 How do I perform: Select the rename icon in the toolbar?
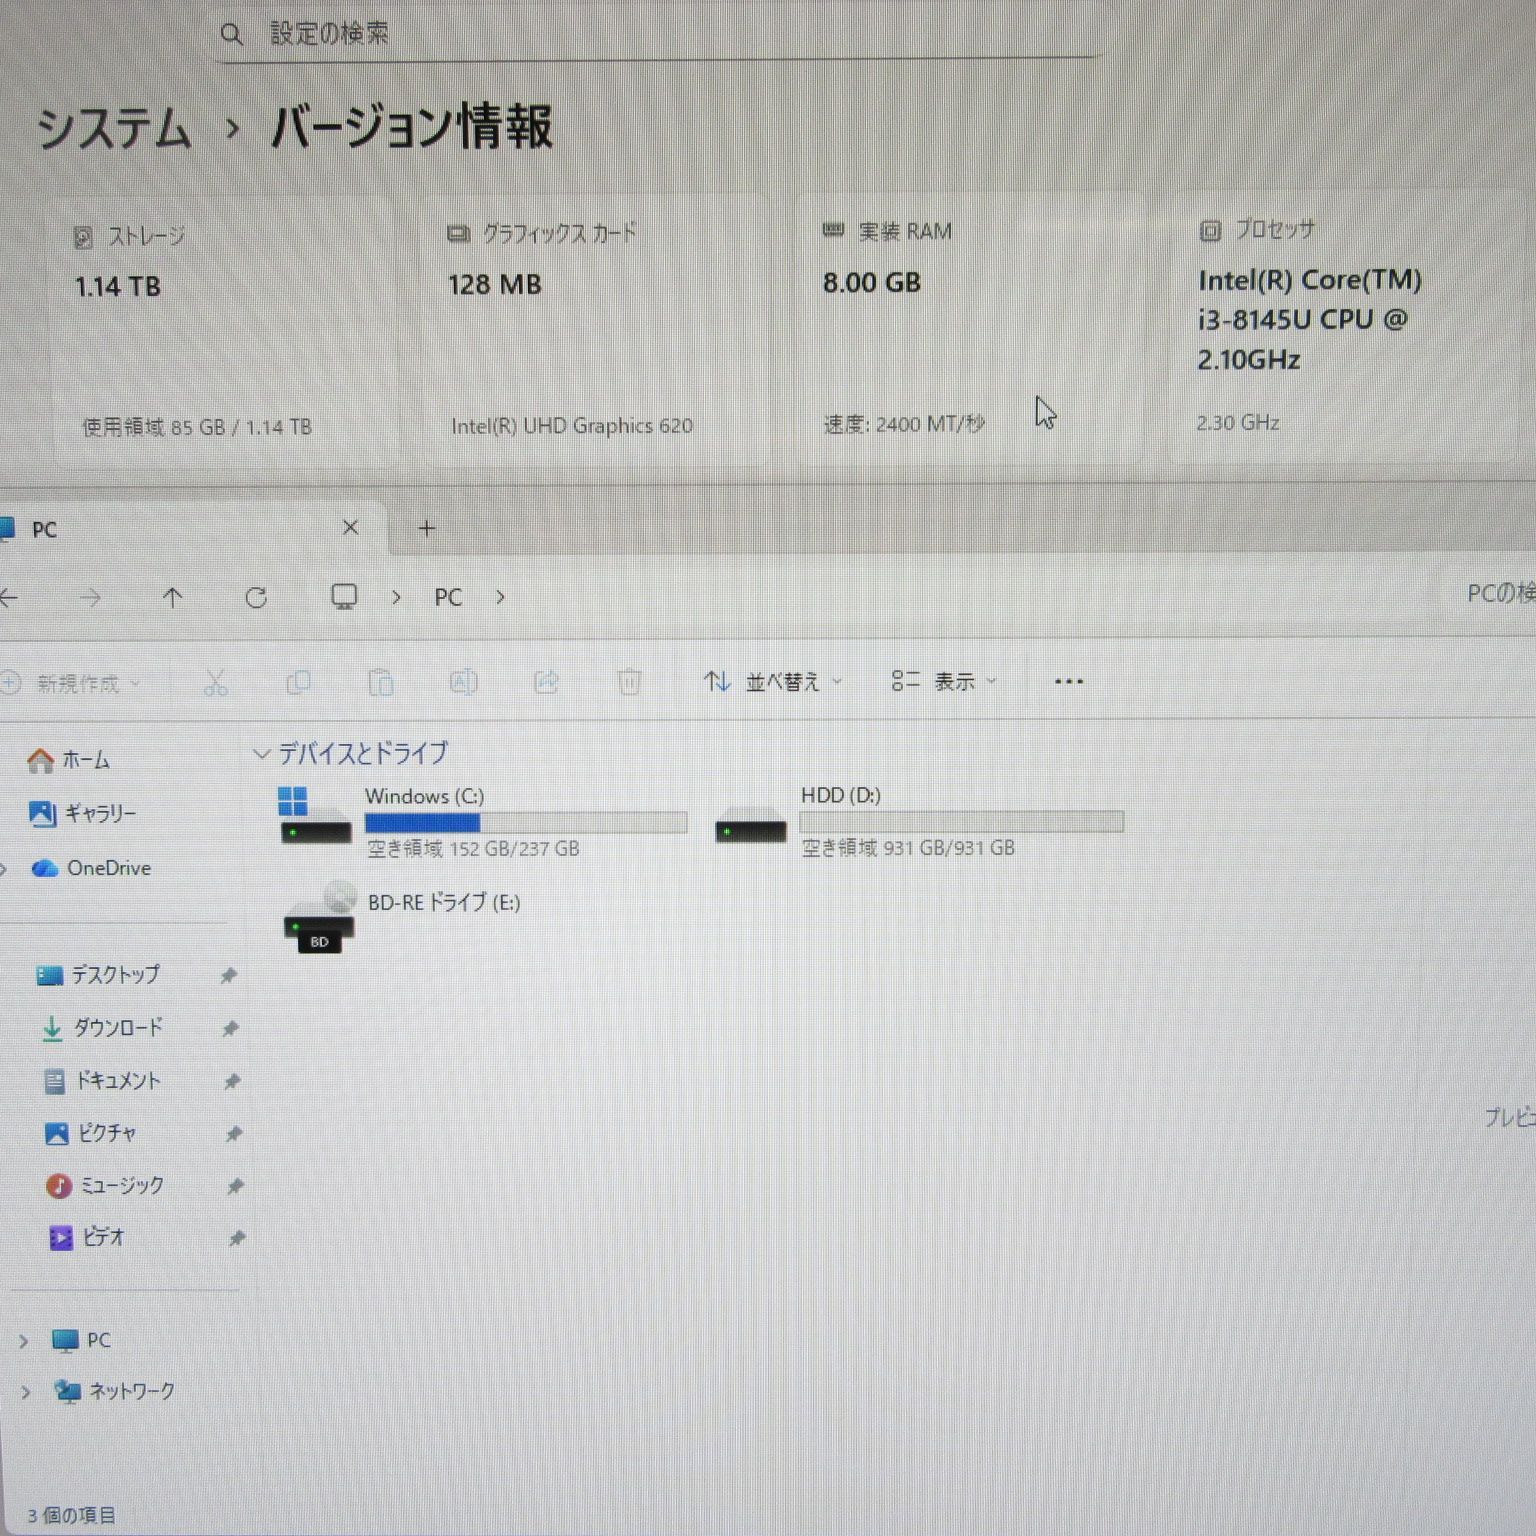pyautogui.click(x=463, y=681)
